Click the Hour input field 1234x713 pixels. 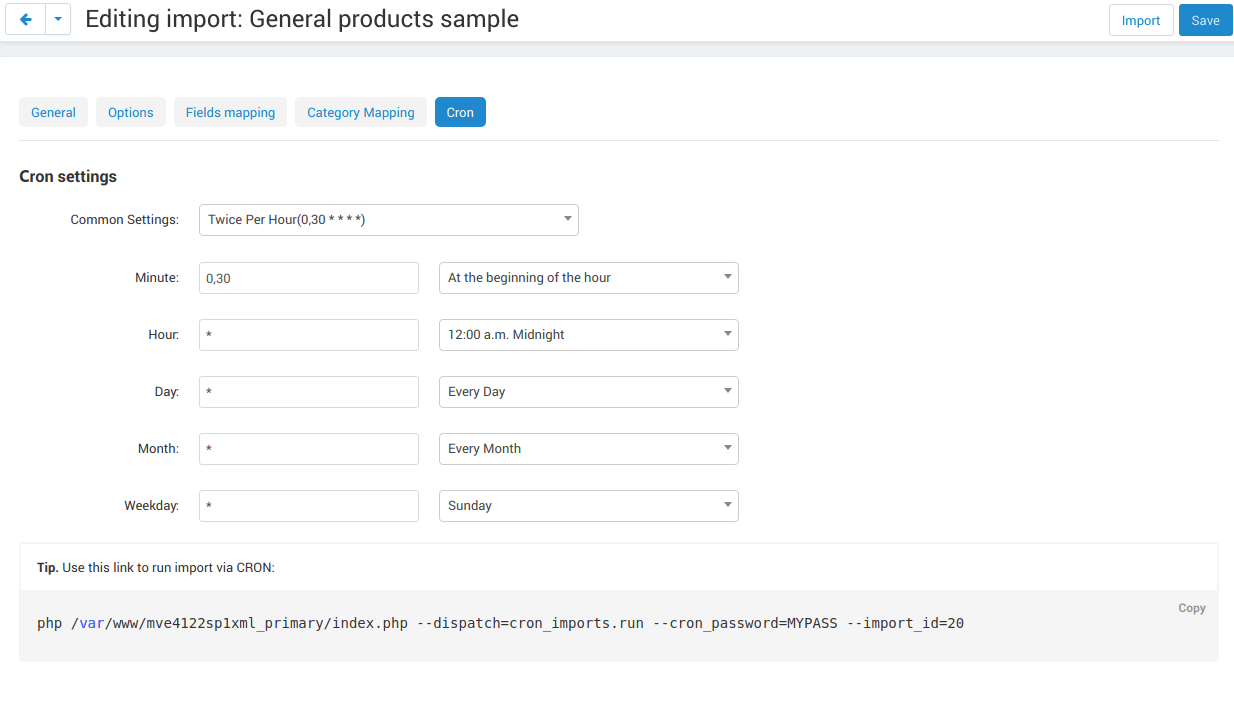(309, 335)
